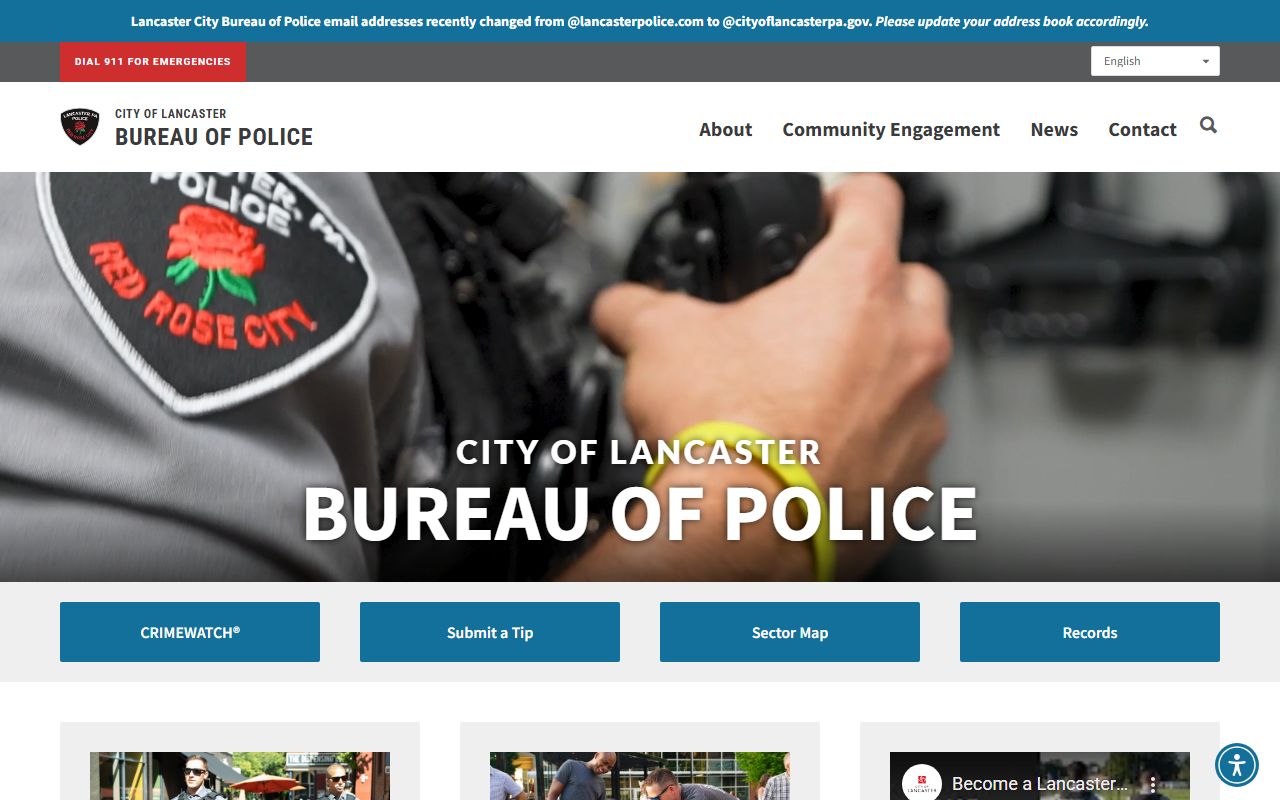Click the Lancaster police badge logo

[x=80, y=127]
